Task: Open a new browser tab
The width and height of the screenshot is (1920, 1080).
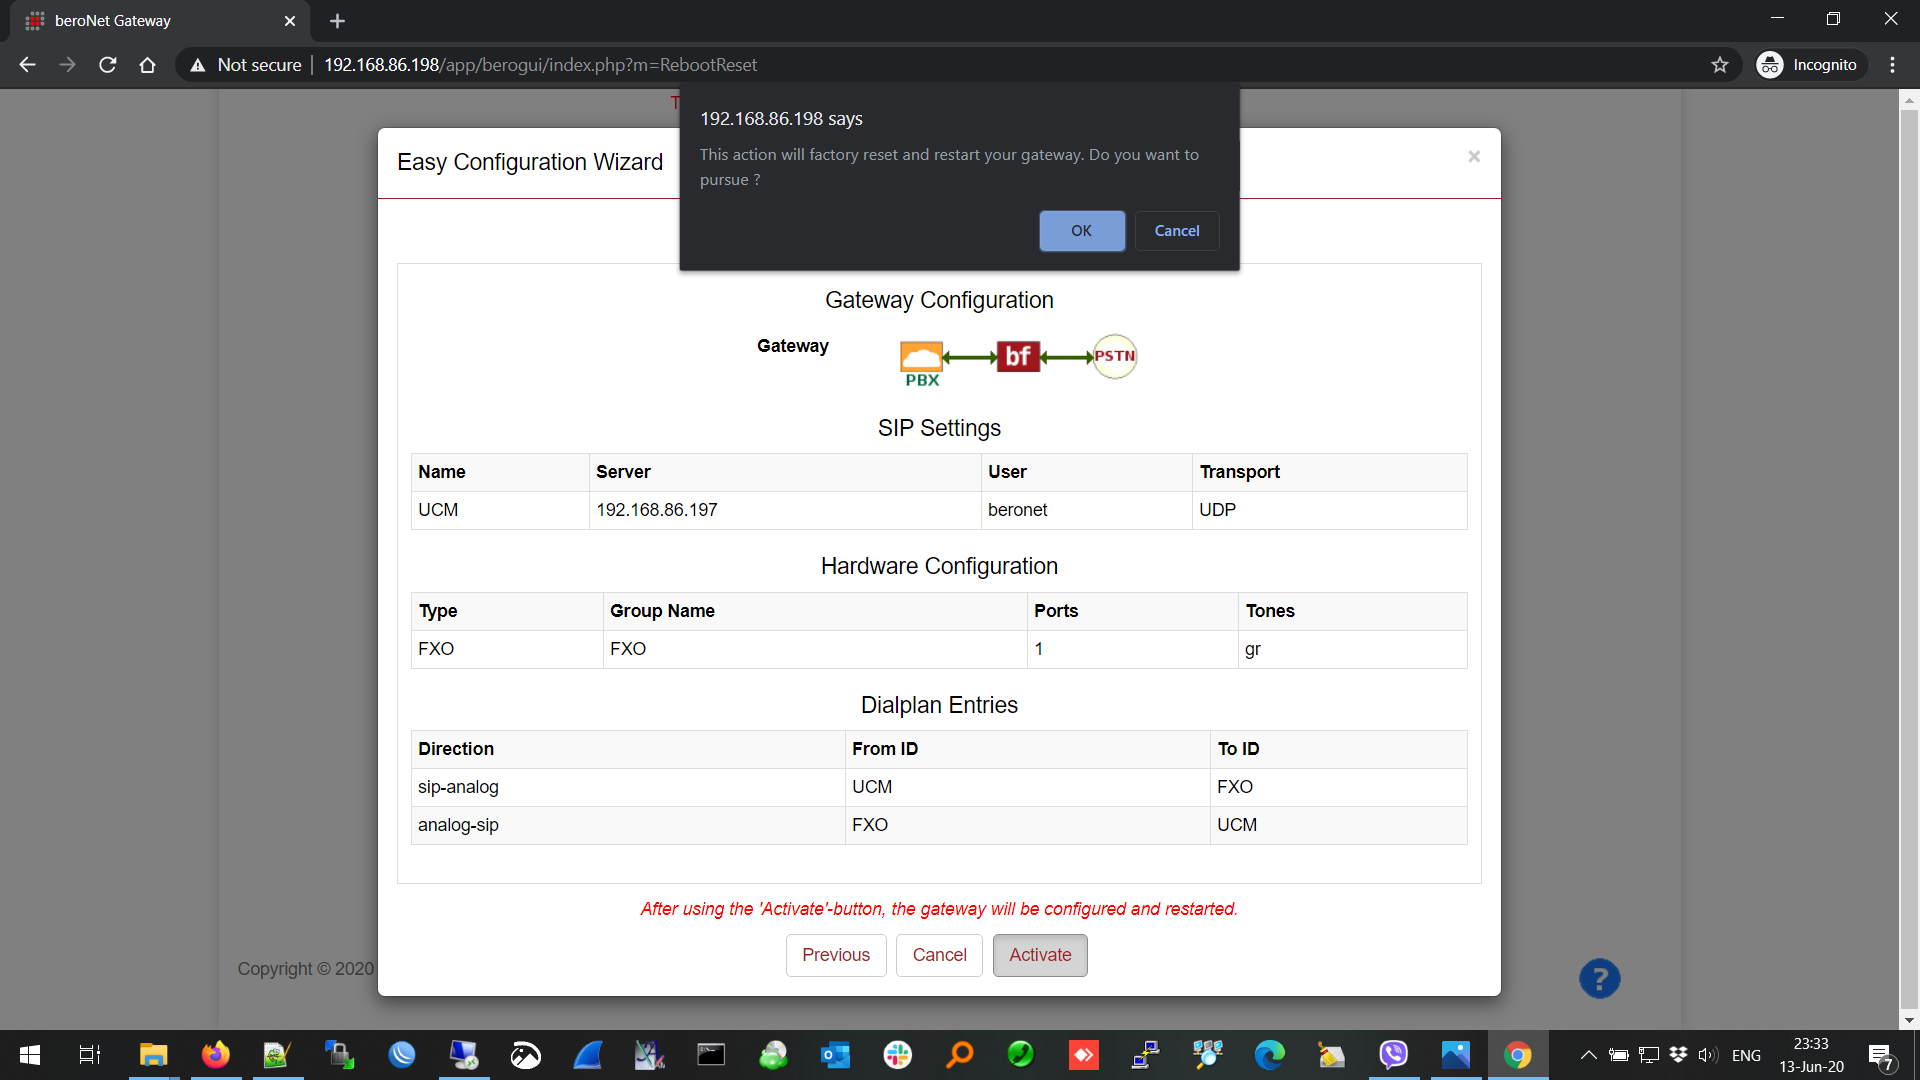Action: (x=337, y=21)
